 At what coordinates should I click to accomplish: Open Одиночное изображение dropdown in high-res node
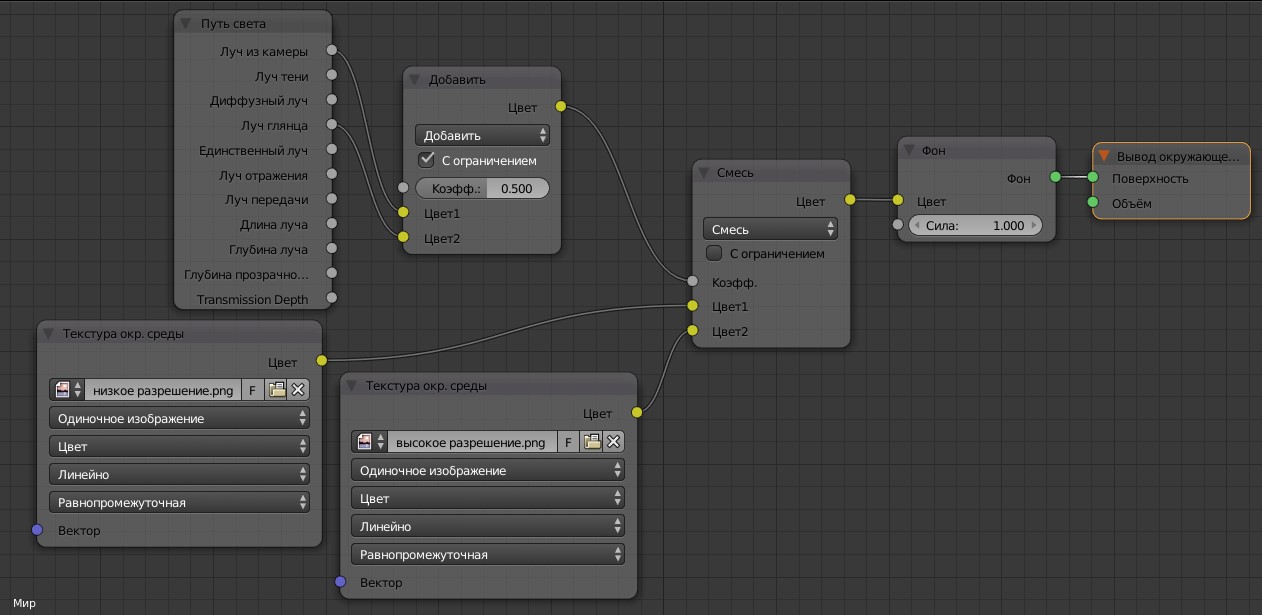(488, 470)
